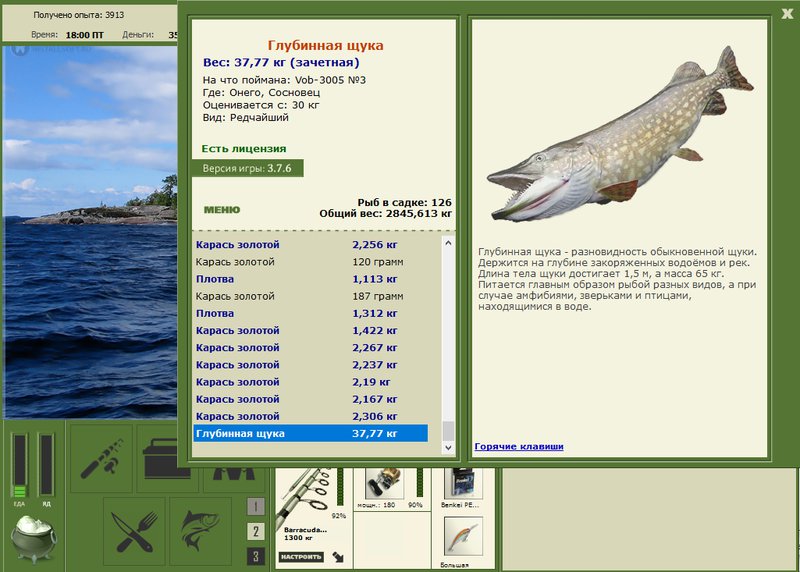Select Карась золотой 2,306 кг row
800x572 pixels.
point(311,416)
